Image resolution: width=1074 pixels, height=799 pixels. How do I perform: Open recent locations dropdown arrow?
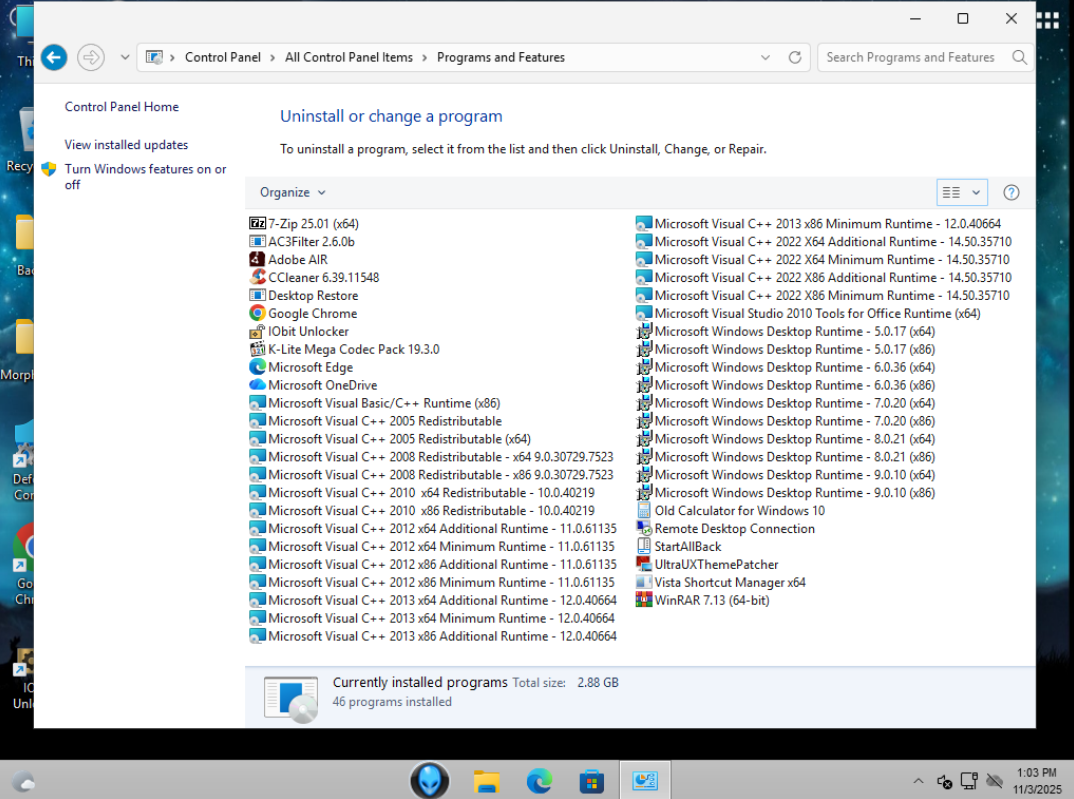tap(125, 58)
